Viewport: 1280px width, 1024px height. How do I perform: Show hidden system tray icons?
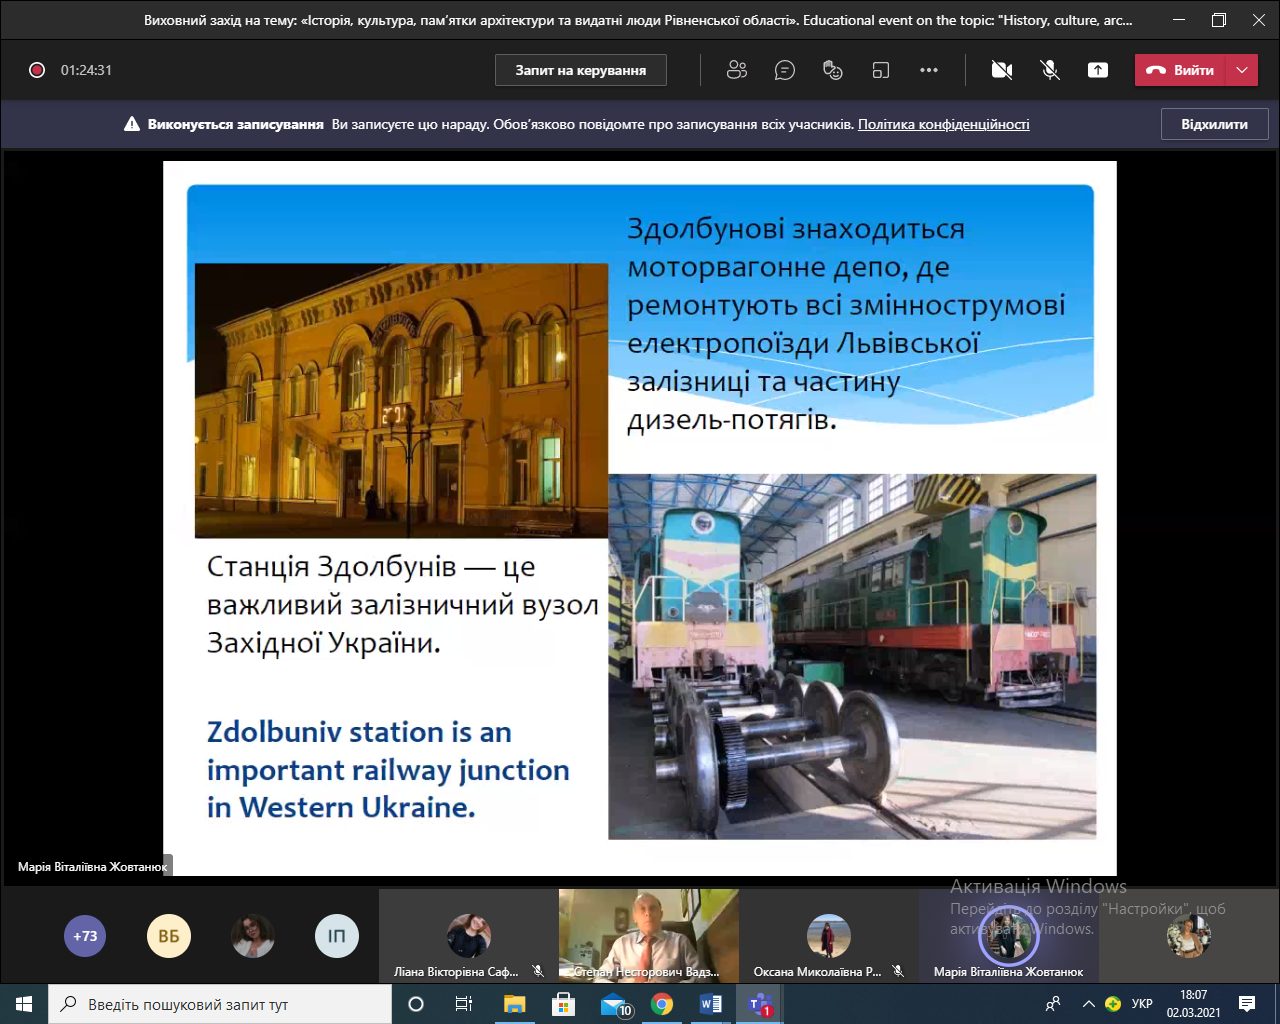pyautogui.click(x=1088, y=1004)
